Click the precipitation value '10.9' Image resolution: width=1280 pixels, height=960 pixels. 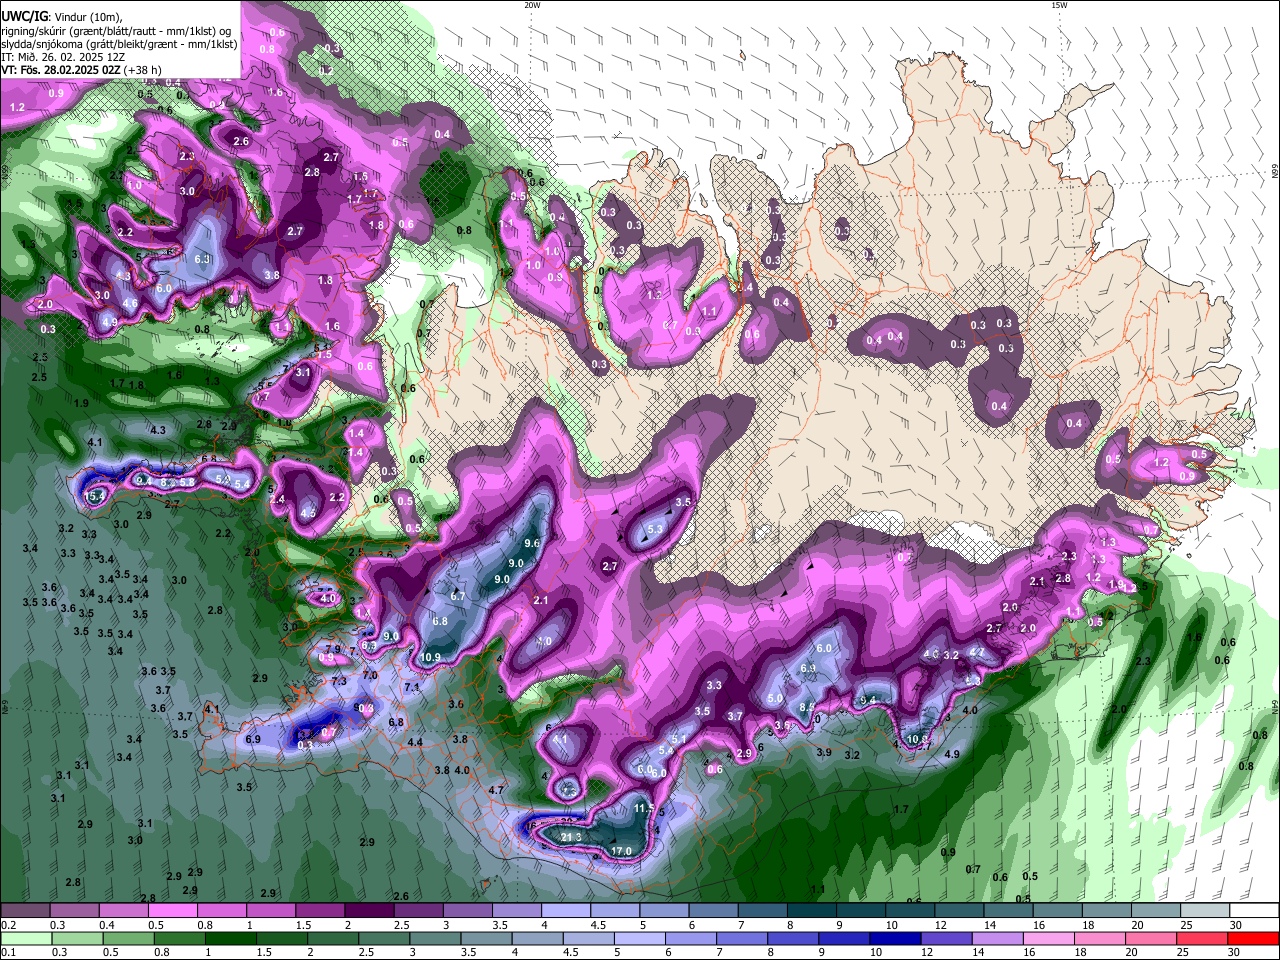(430, 657)
